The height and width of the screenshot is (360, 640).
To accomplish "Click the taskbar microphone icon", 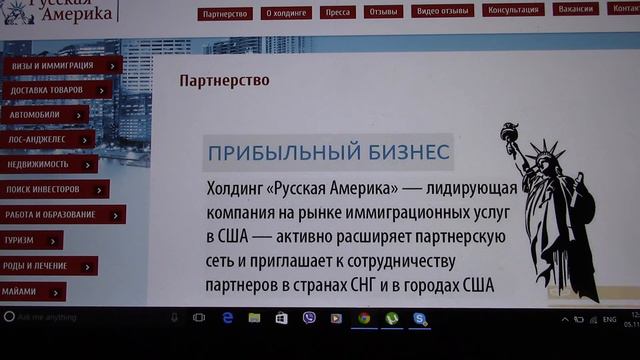I will tap(174, 318).
